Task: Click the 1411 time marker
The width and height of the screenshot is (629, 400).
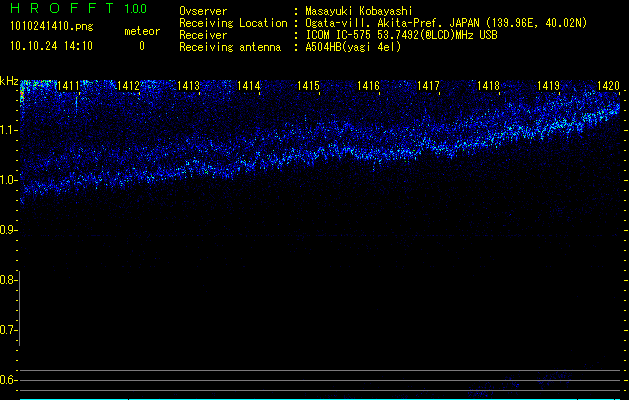Action: (x=68, y=85)
